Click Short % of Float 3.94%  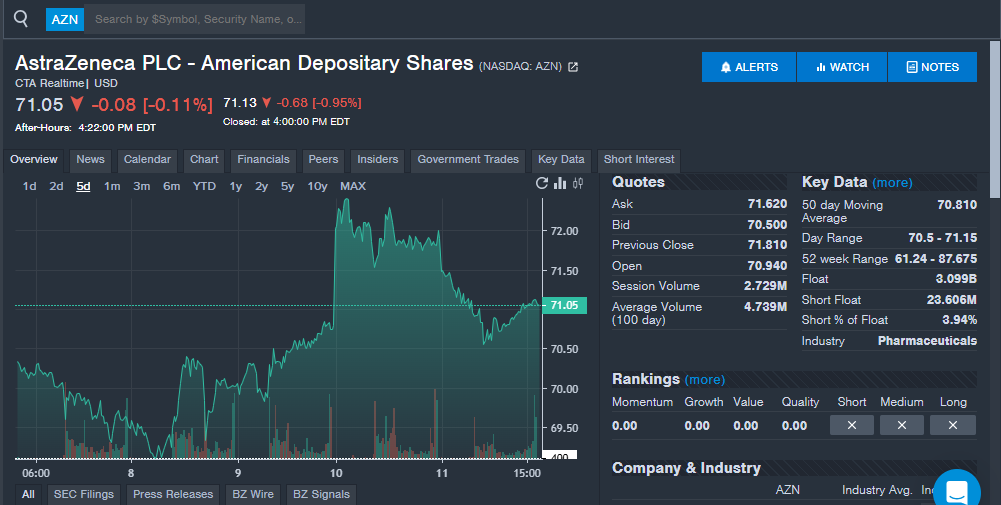960,320
